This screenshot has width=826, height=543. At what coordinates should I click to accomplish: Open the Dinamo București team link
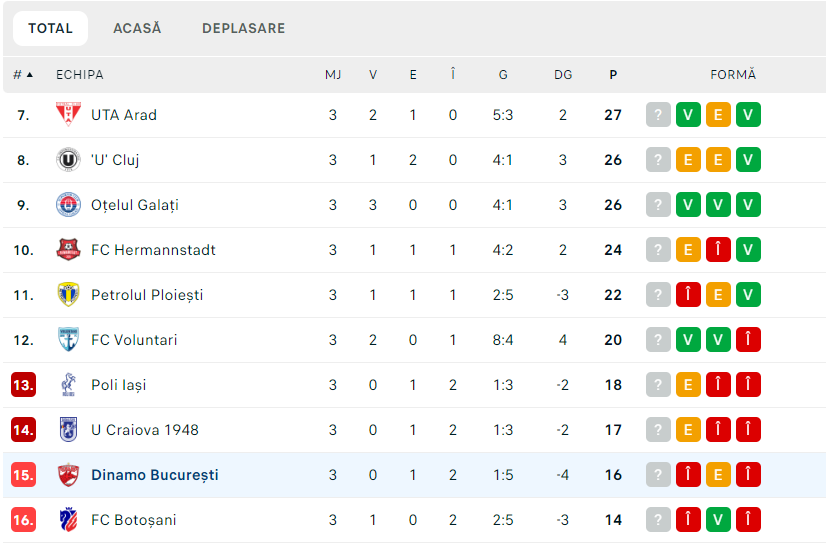tap(154, 475)
